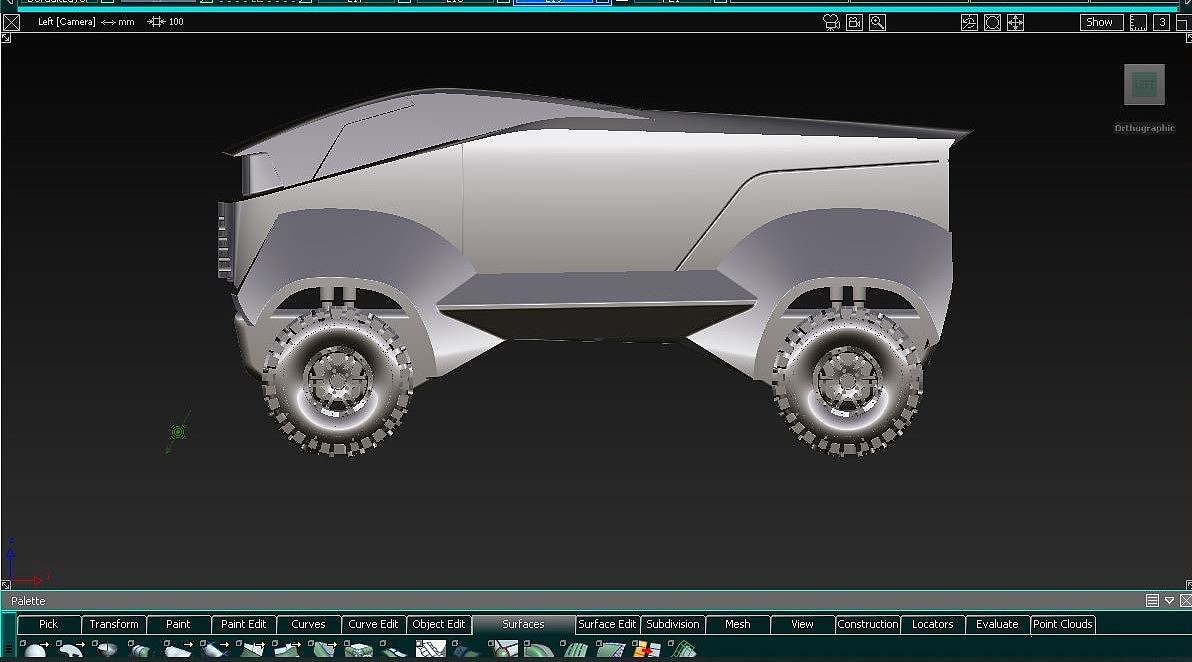The height and width of the screenshot is (662, 1192).
Task: Select the Revolve surface tool
Action: pyautogui.click(x=107, y=650)
